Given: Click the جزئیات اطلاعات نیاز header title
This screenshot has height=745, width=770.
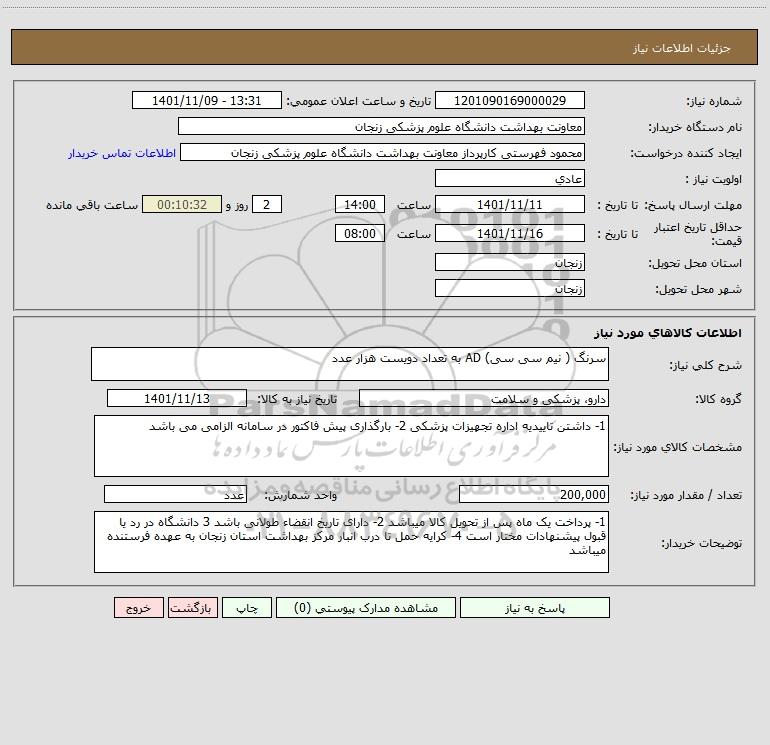Looking at the screenshot, I should click(682, 48).
